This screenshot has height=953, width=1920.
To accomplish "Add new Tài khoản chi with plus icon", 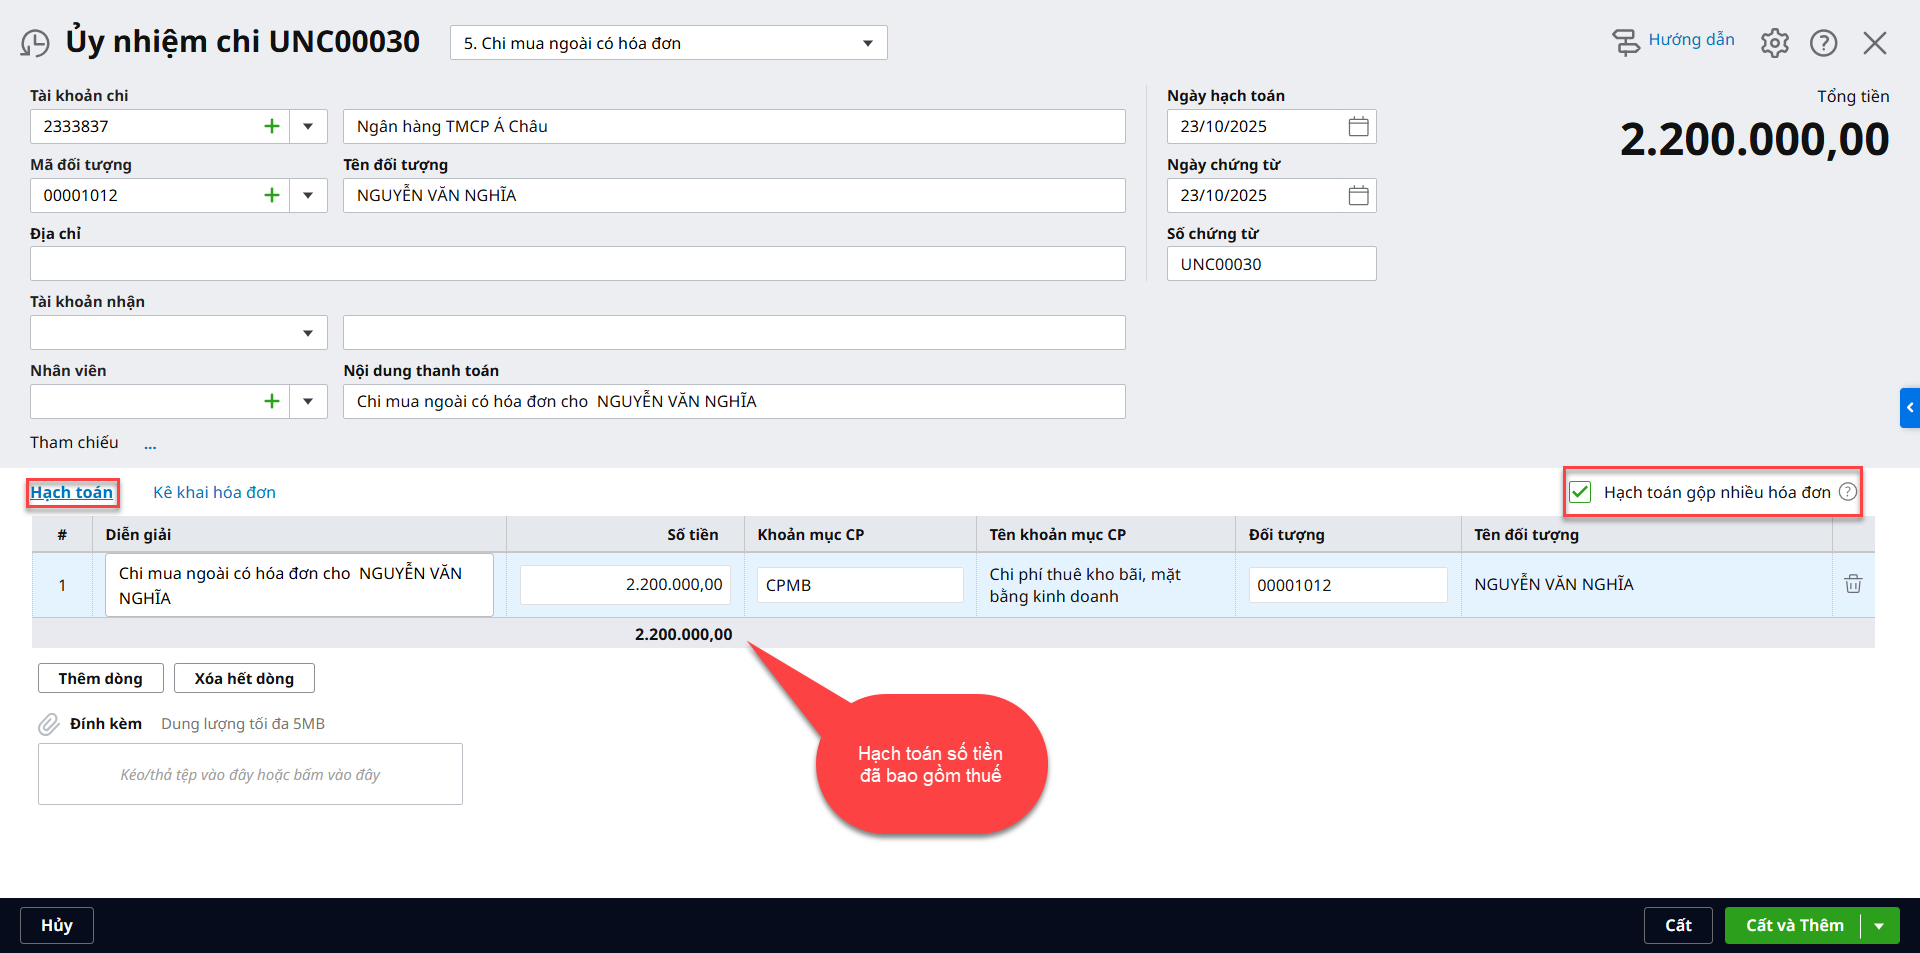I will point(271,127).
